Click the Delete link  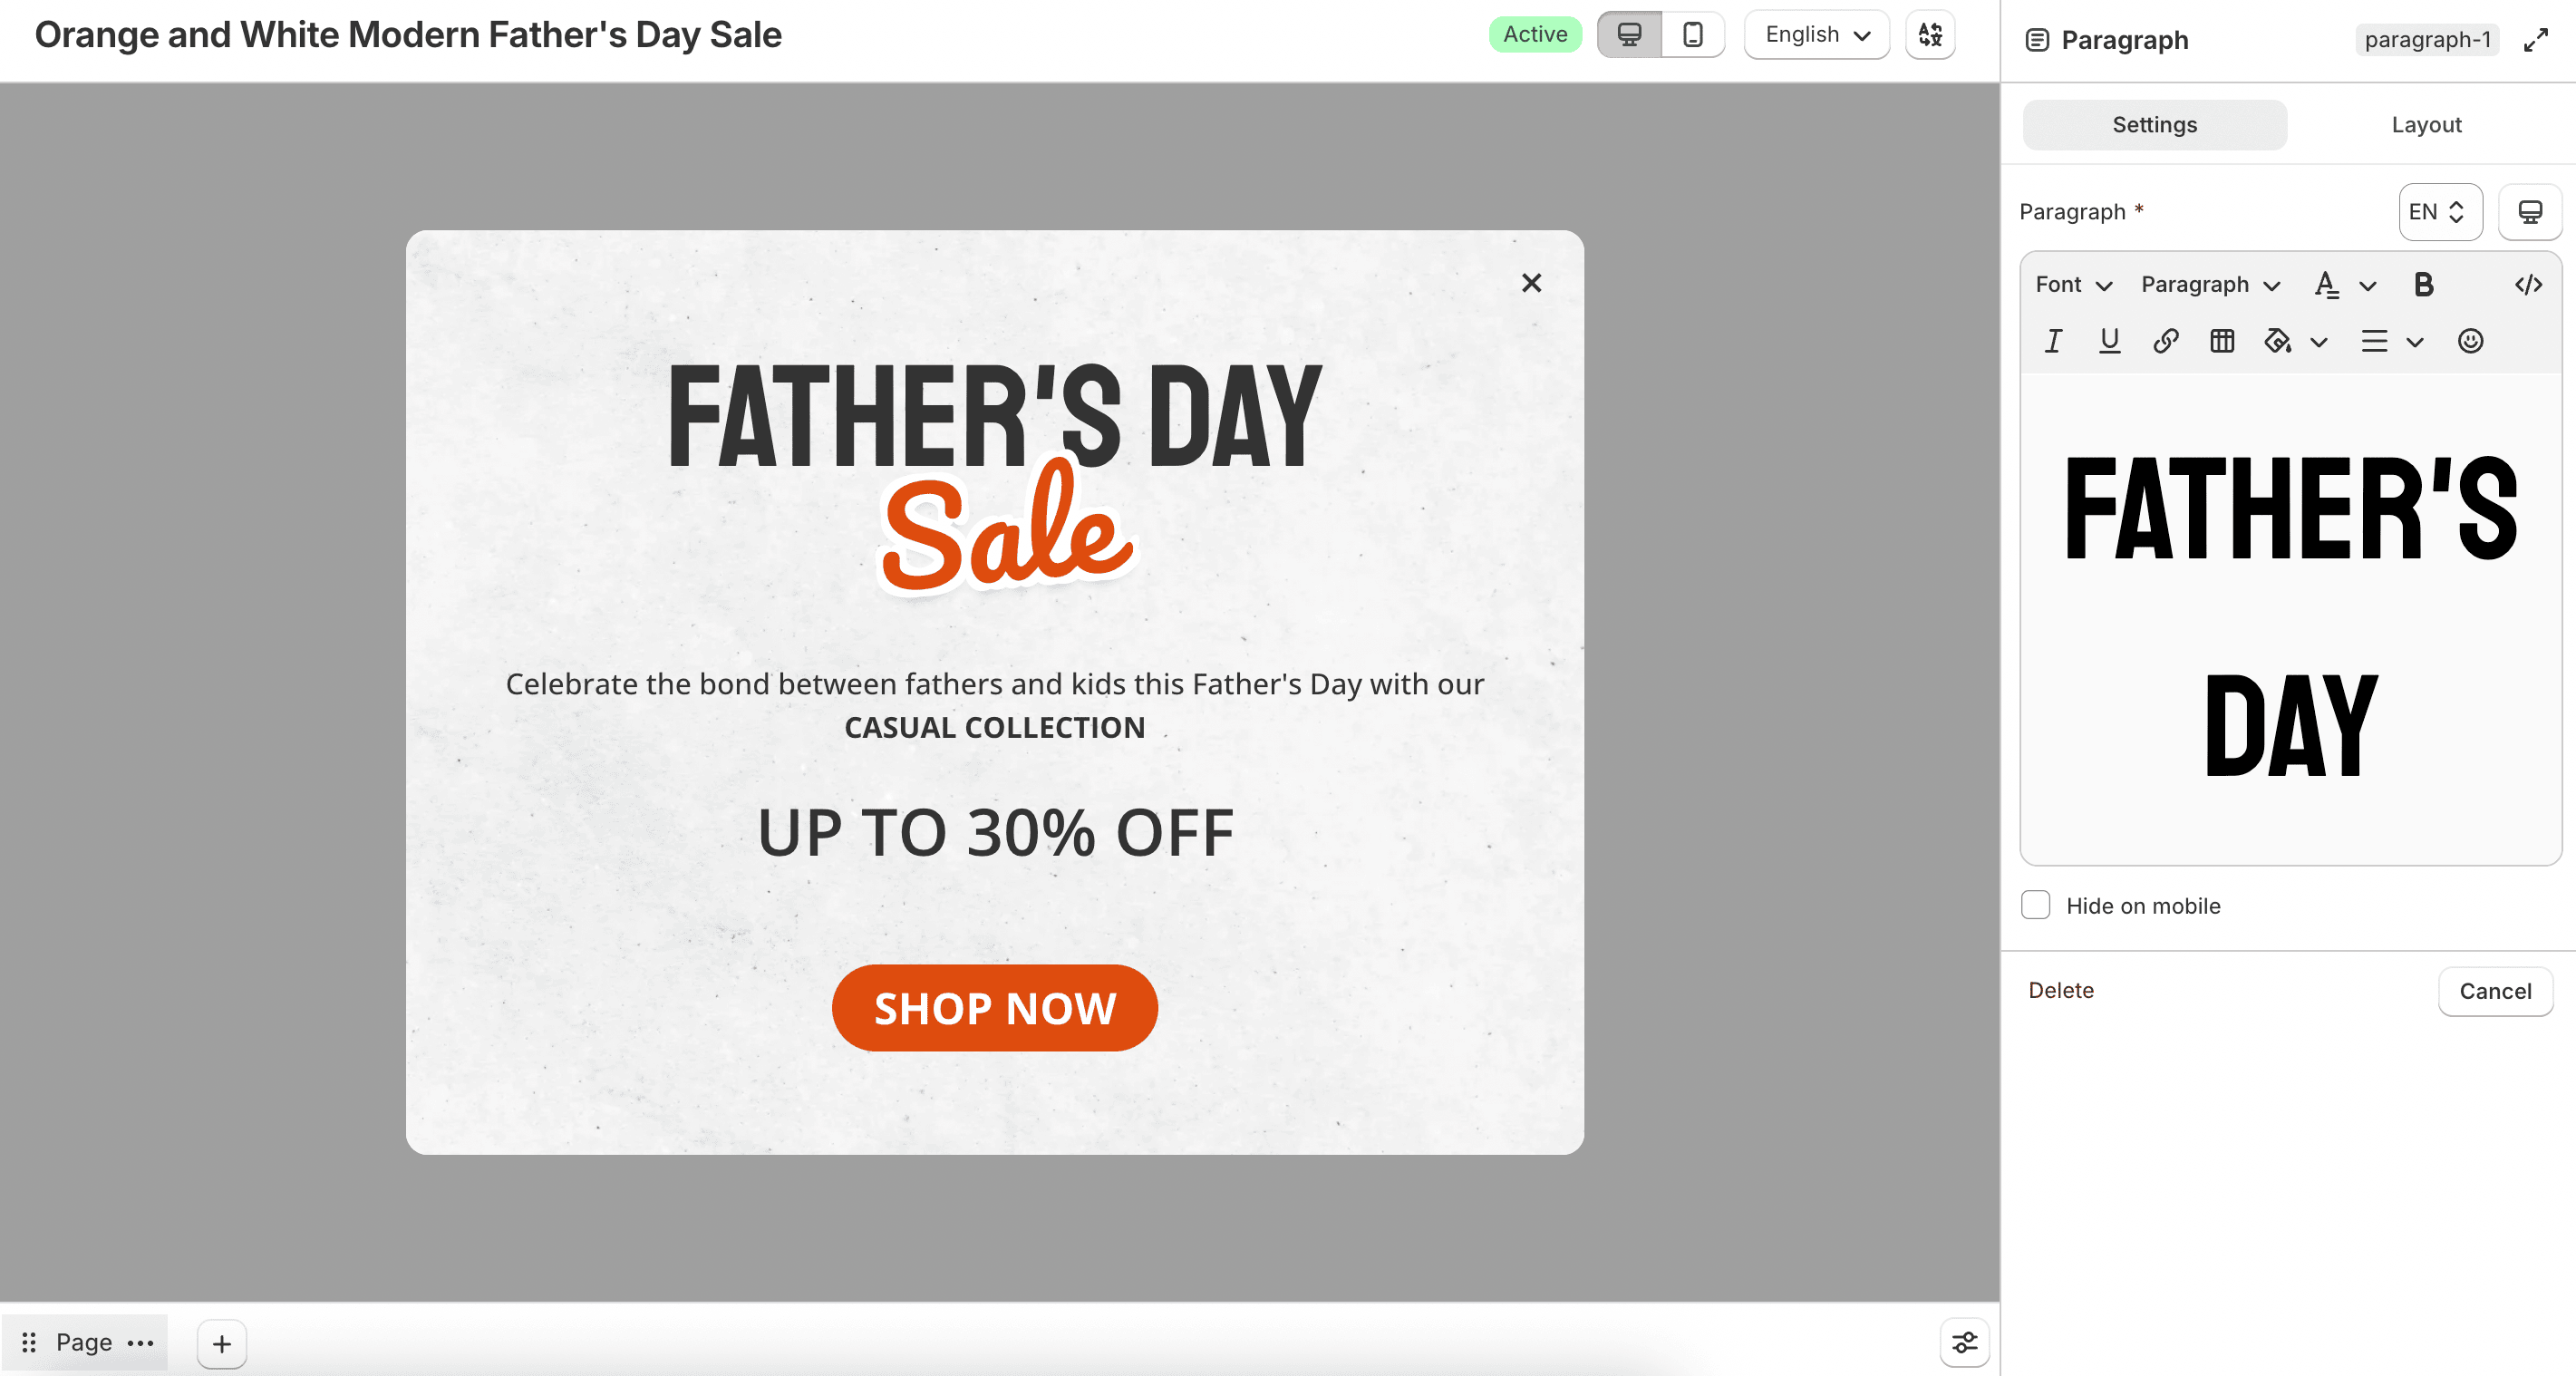click(2060, 990)
